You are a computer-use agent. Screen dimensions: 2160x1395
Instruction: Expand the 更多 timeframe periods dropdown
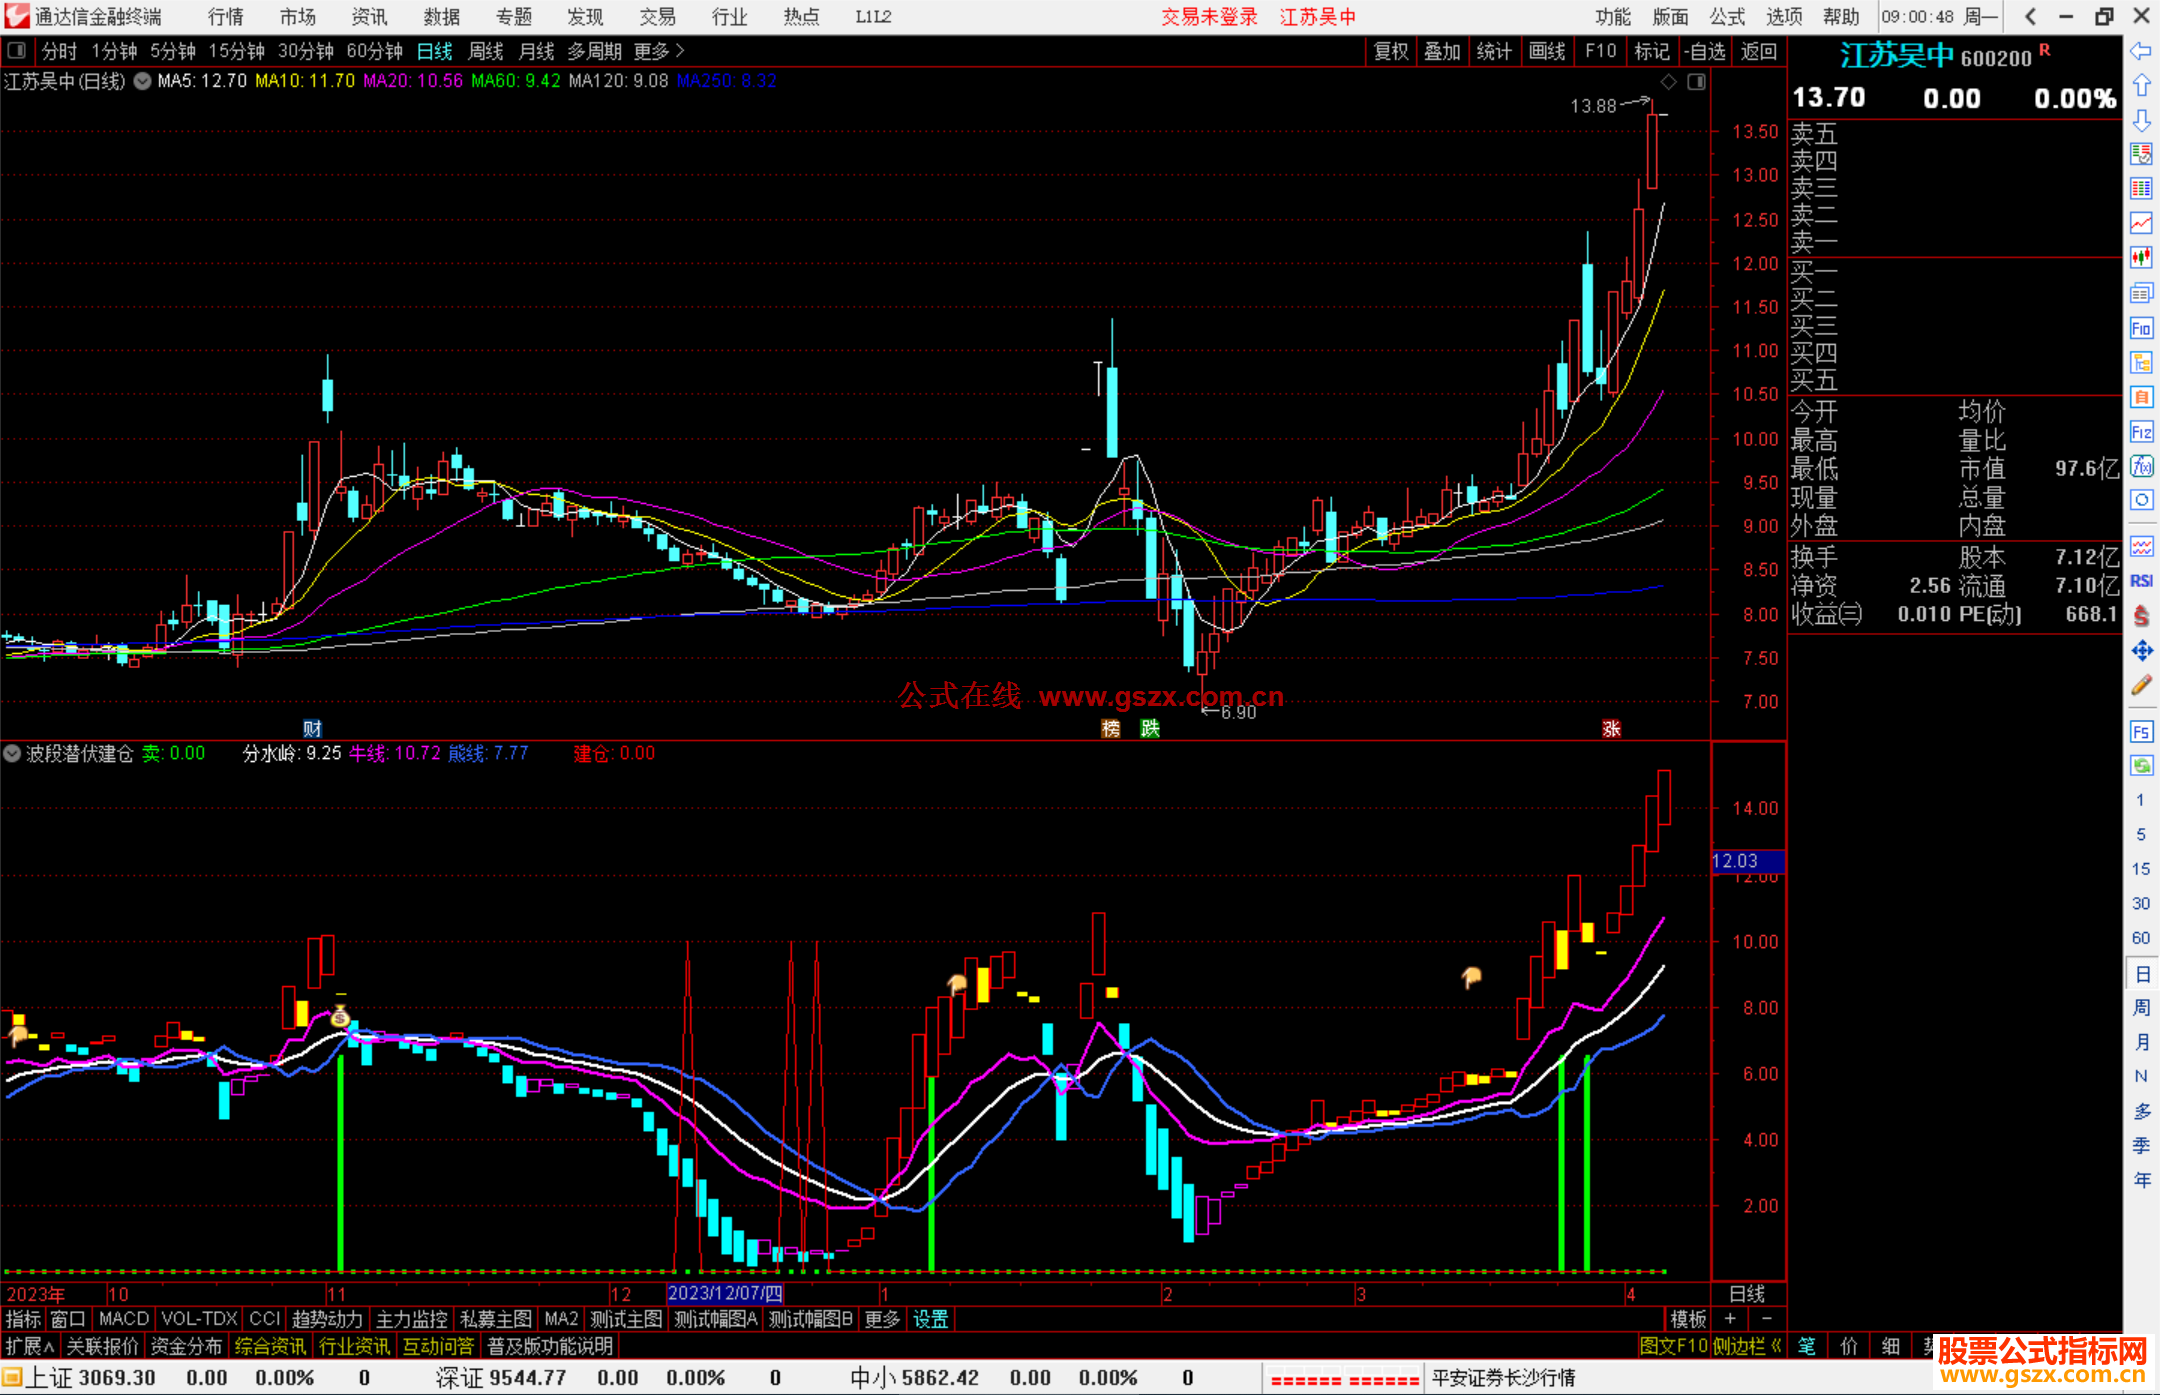(x=659, y=51)
